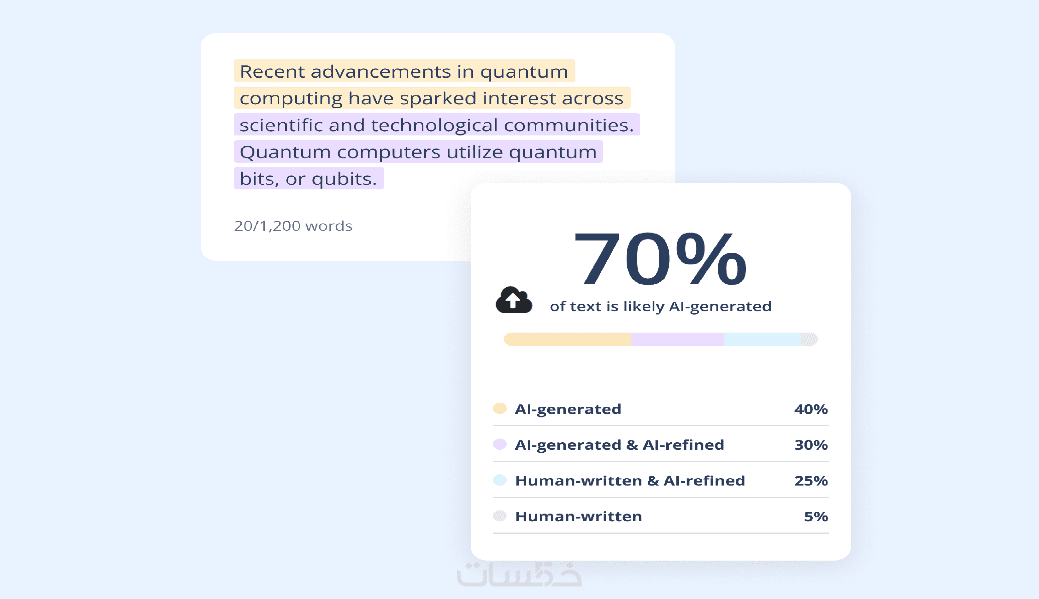Click the large 70% score heading
Viewport: 1039px width, 599px height.
click(660, 260)
